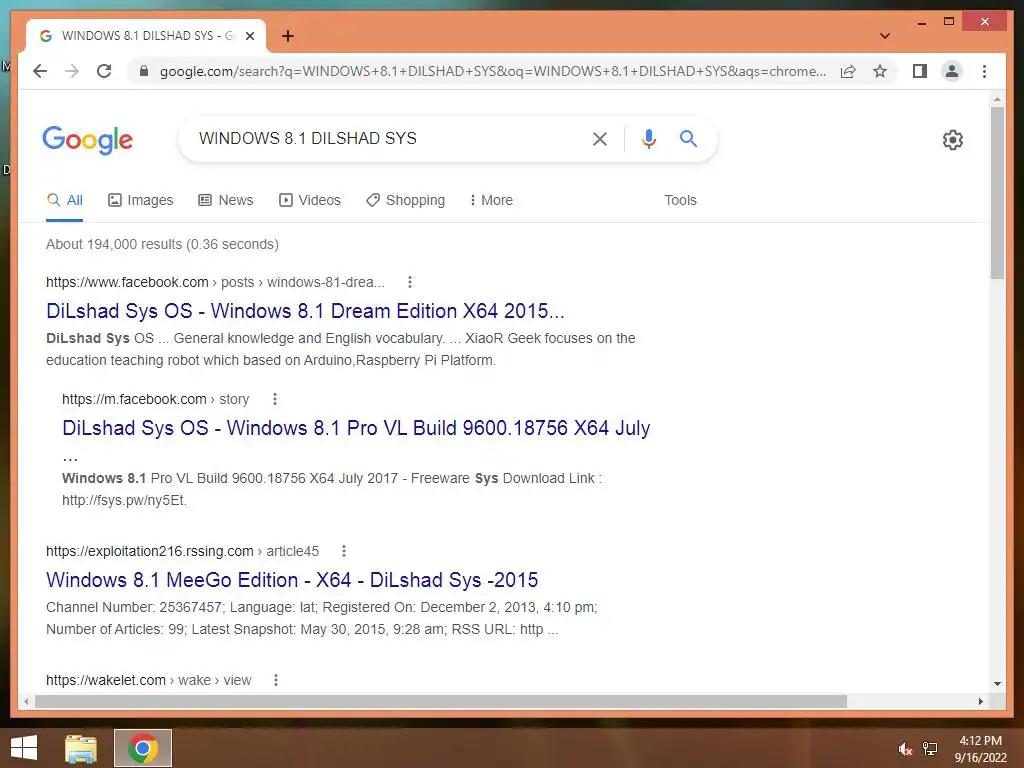Viewport: 1024px width, 768px height.
Task: Start voice search with the microphone
Action: click(x=648, y=138)
